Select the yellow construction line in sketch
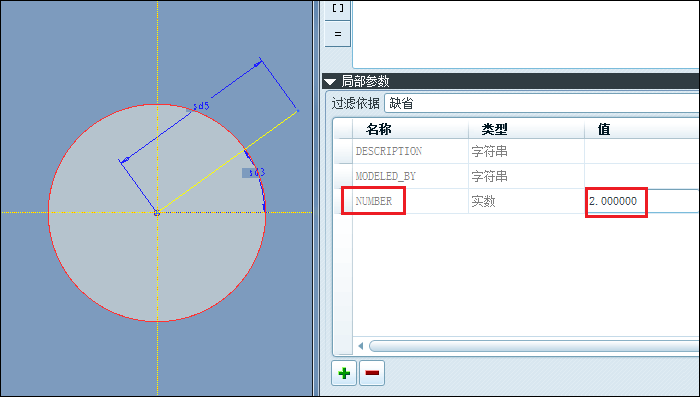Screen dimensions: 700x397 tap(227, 162)
